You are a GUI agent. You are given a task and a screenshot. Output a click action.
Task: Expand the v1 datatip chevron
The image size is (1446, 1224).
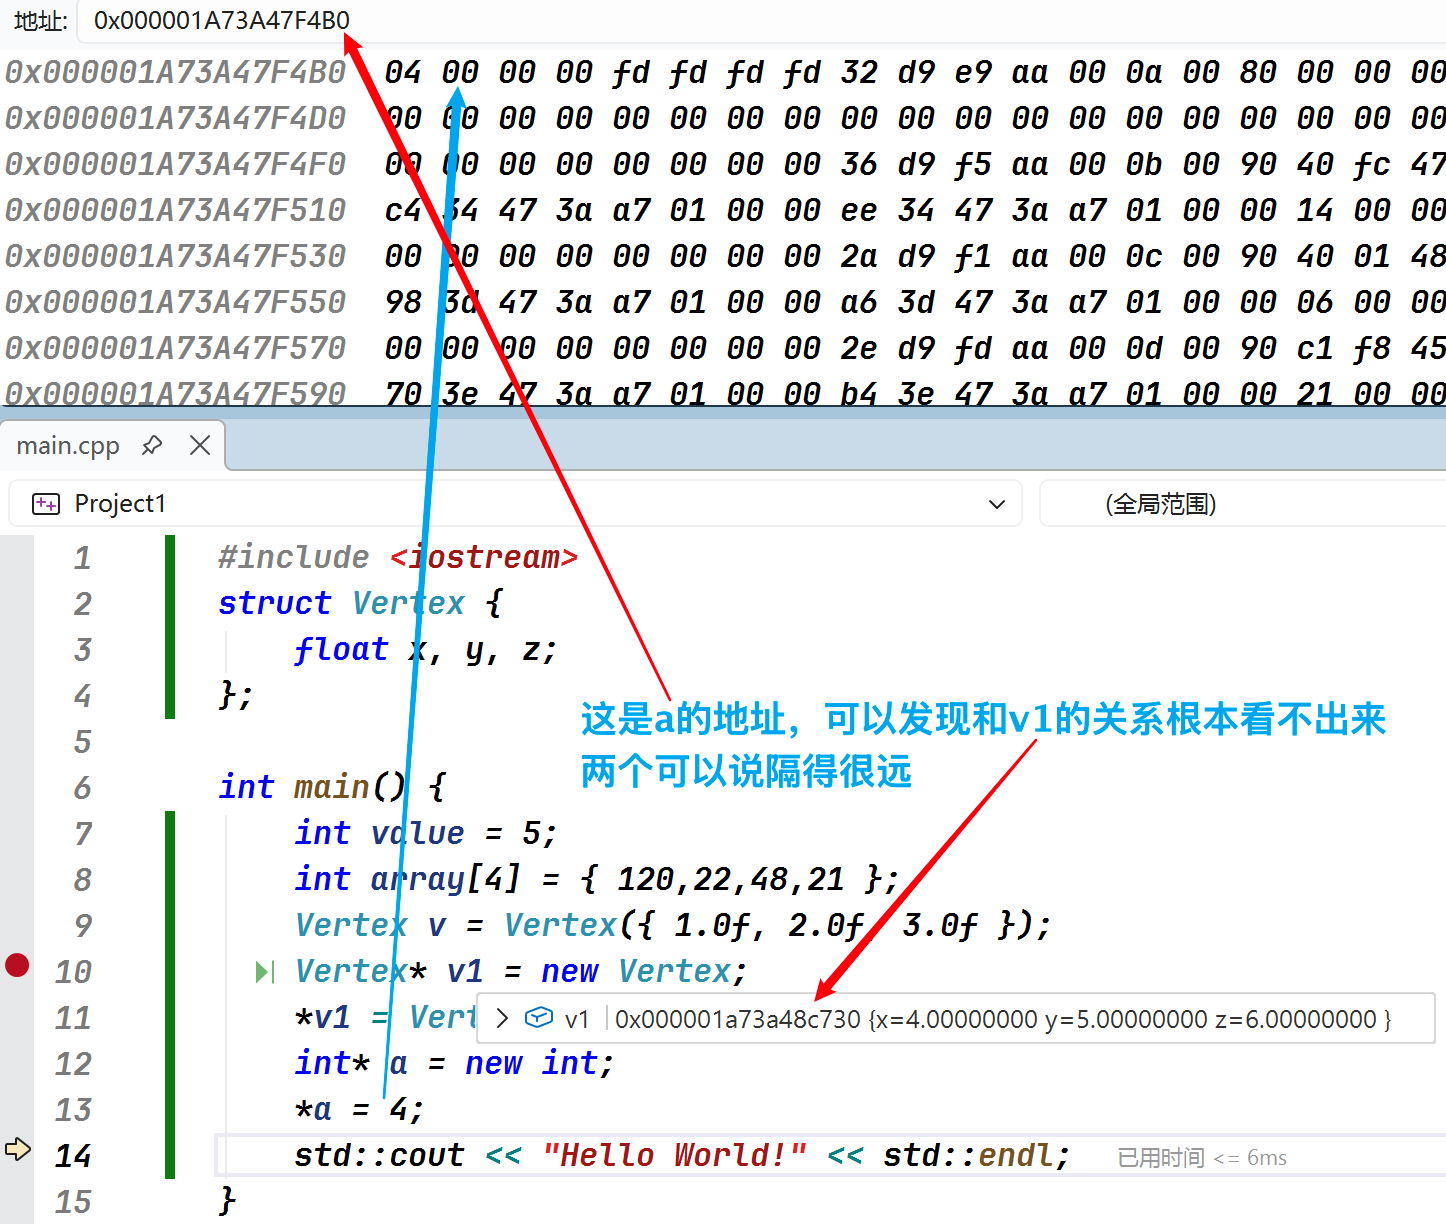coord(502,1018)
